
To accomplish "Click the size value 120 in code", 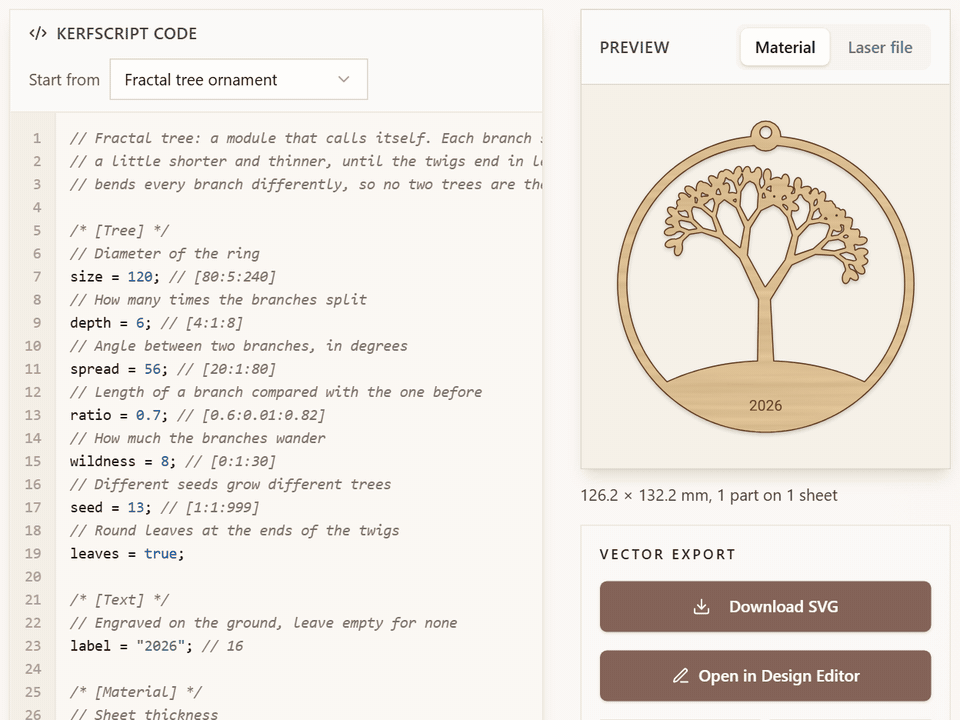I will point(140,277).
